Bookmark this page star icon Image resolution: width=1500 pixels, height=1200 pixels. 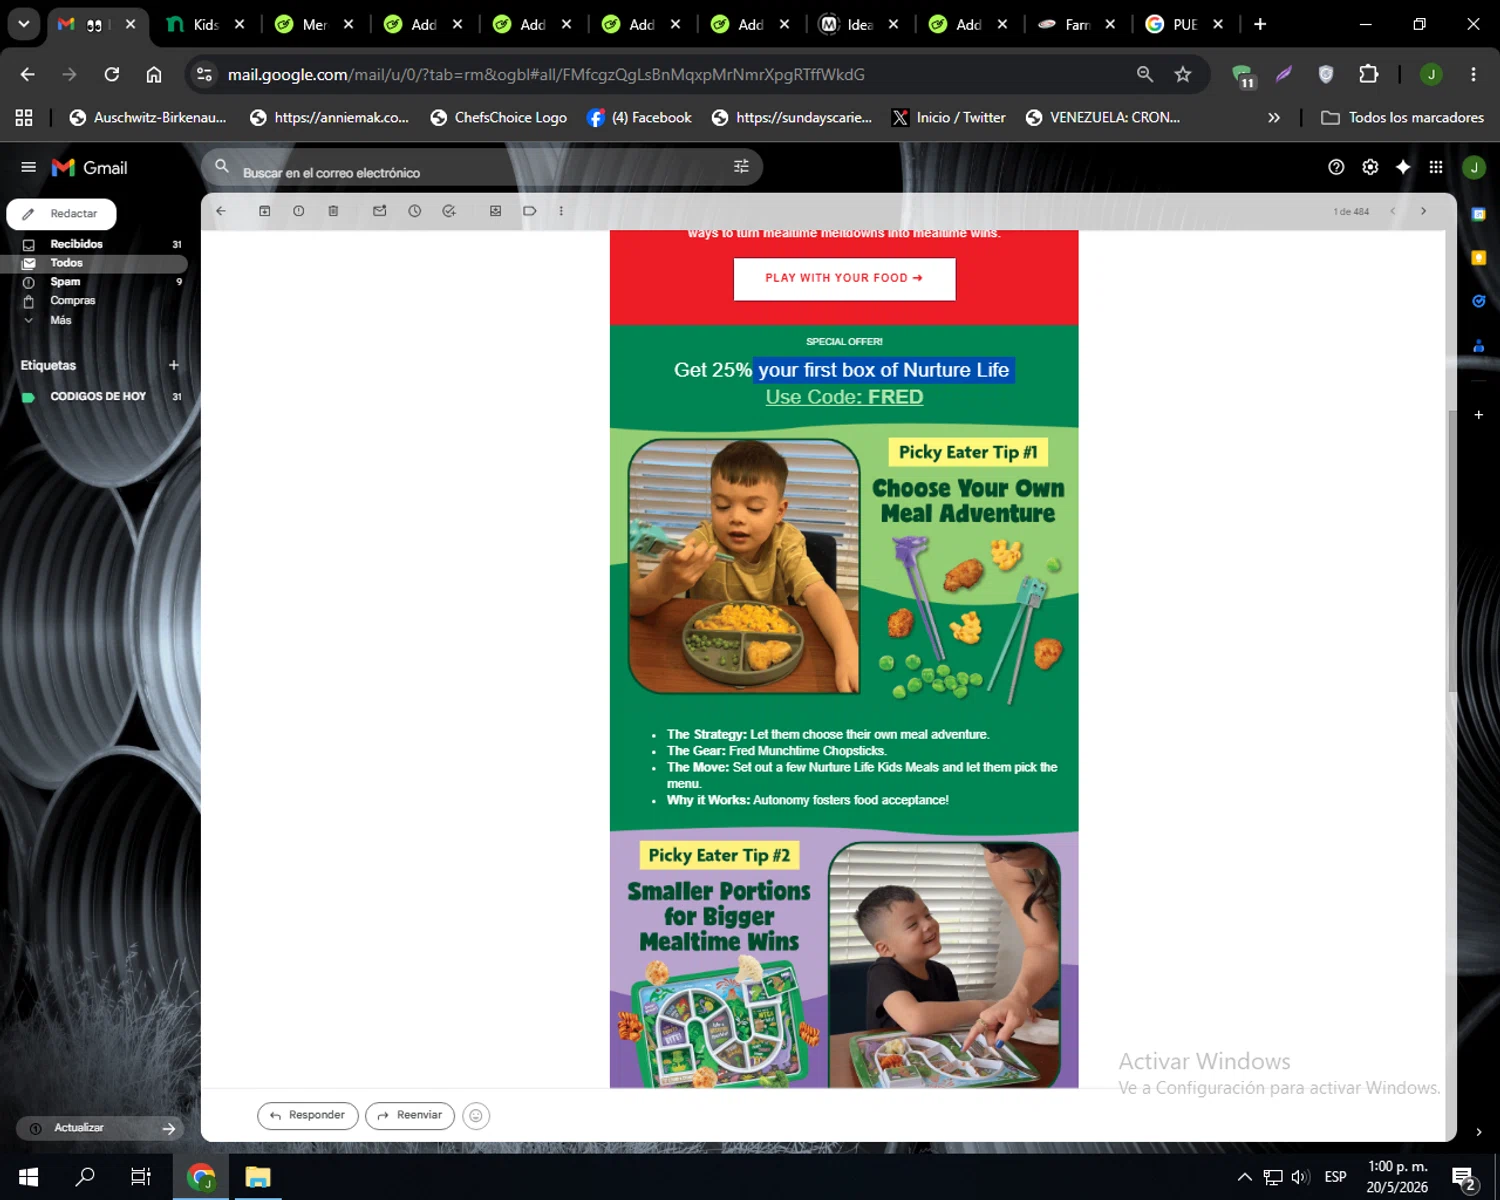[x=1183, y=74]
